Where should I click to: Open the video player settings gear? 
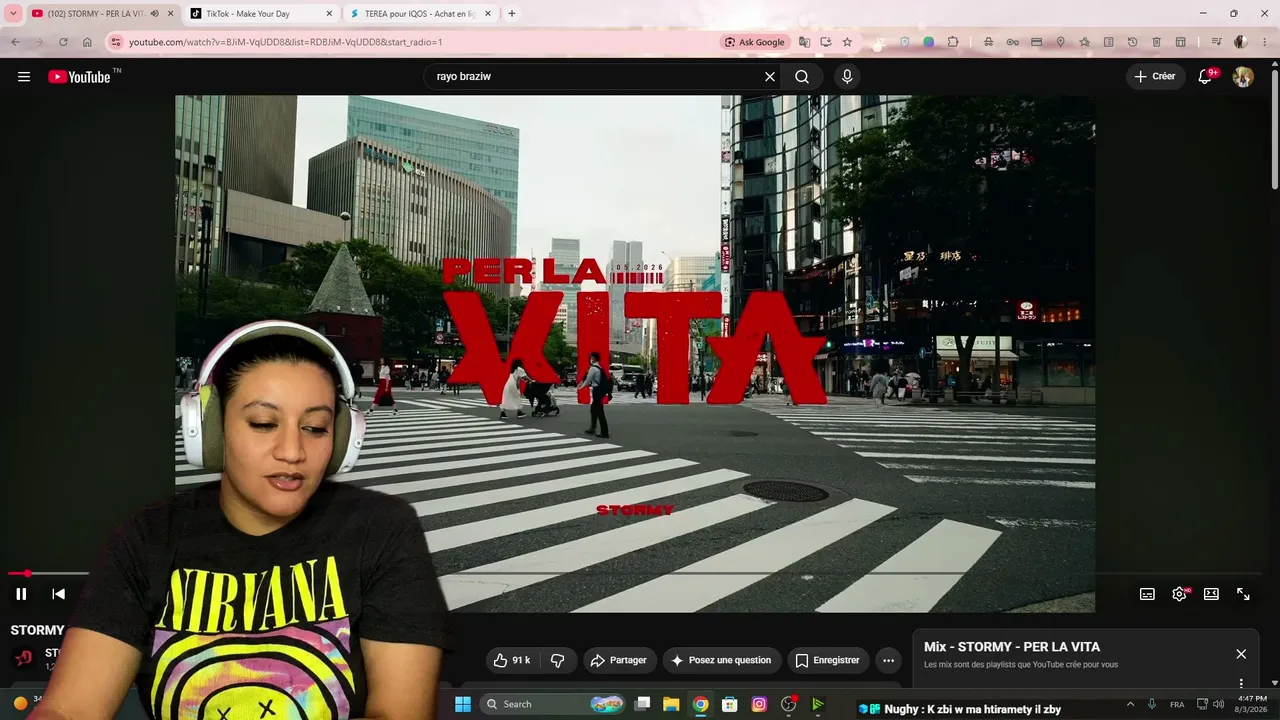coord(1180,594)
